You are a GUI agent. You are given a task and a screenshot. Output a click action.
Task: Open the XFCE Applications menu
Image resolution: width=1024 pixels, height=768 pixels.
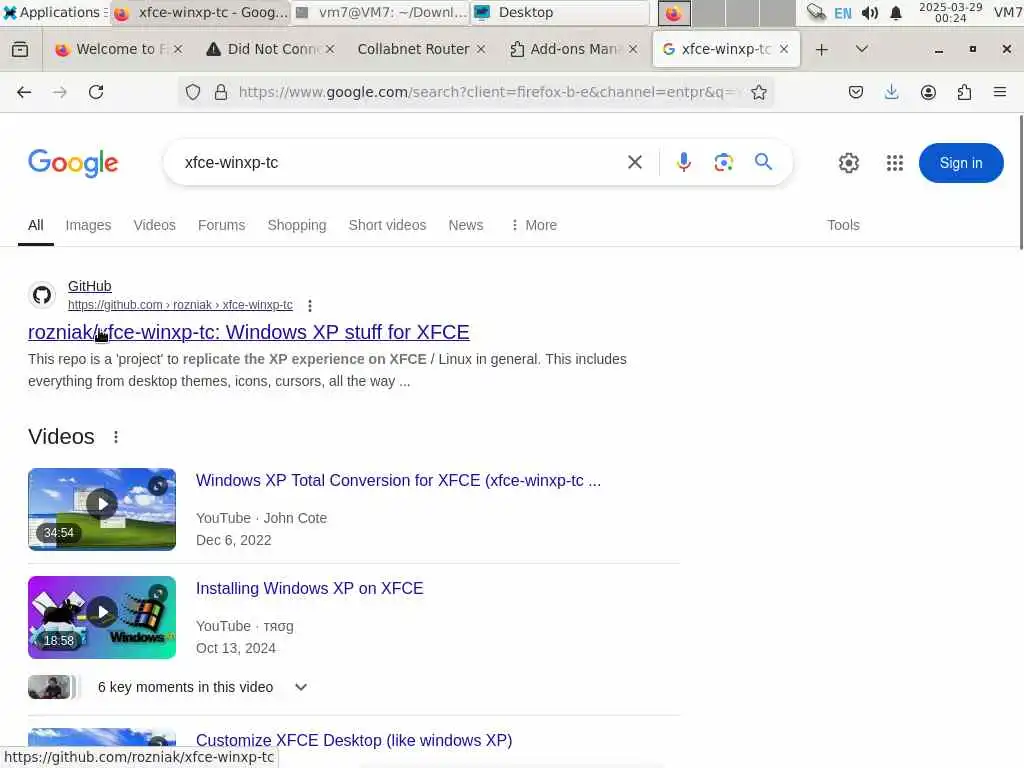pyautogui.click(x=55, y=12)
